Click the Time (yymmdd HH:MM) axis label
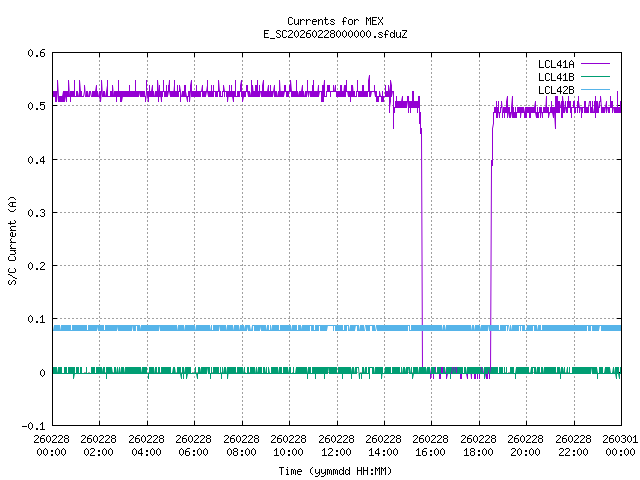Screen dimensions: 640x480 (x=336, y=471)
